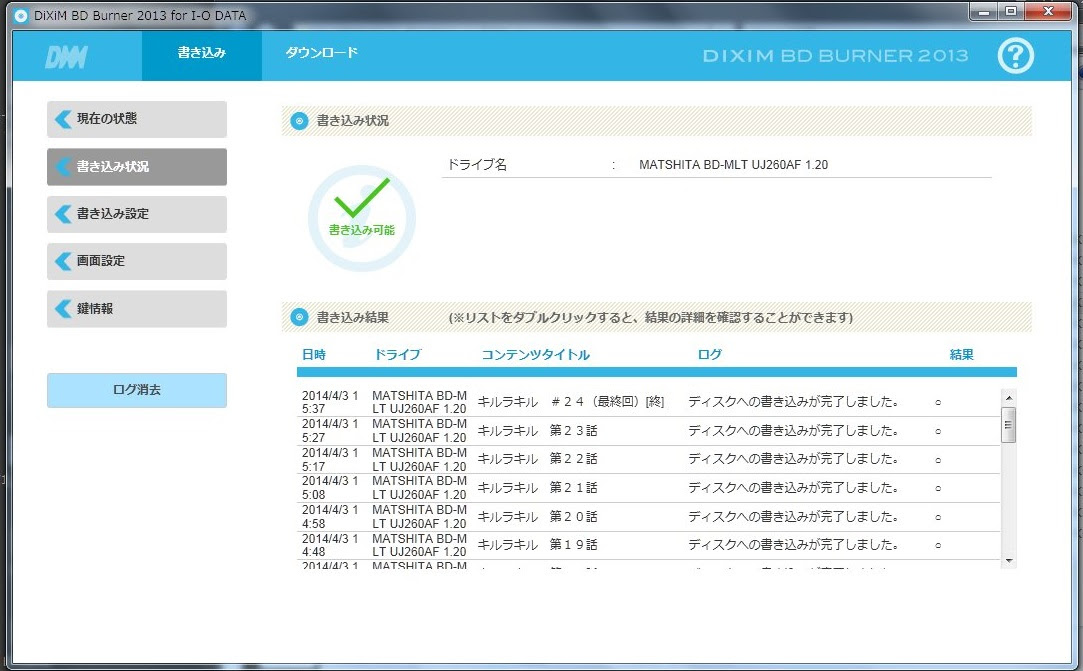Click the green checkmark 書き込み可能 status icon
Image resolution: width=1083 pixels, height=671 pixels.
(361, 218)
